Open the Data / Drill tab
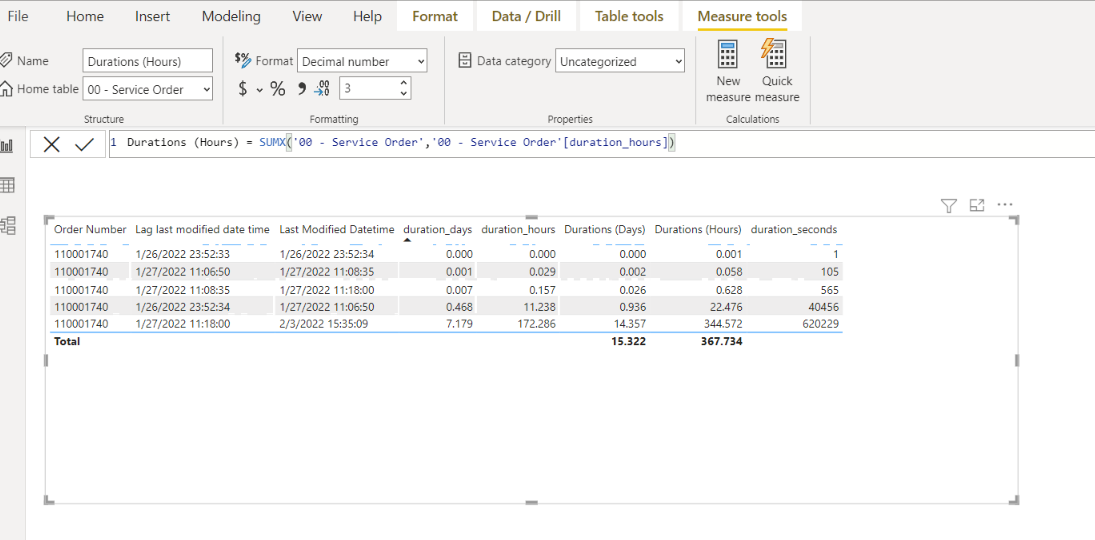 coord(526,16)
